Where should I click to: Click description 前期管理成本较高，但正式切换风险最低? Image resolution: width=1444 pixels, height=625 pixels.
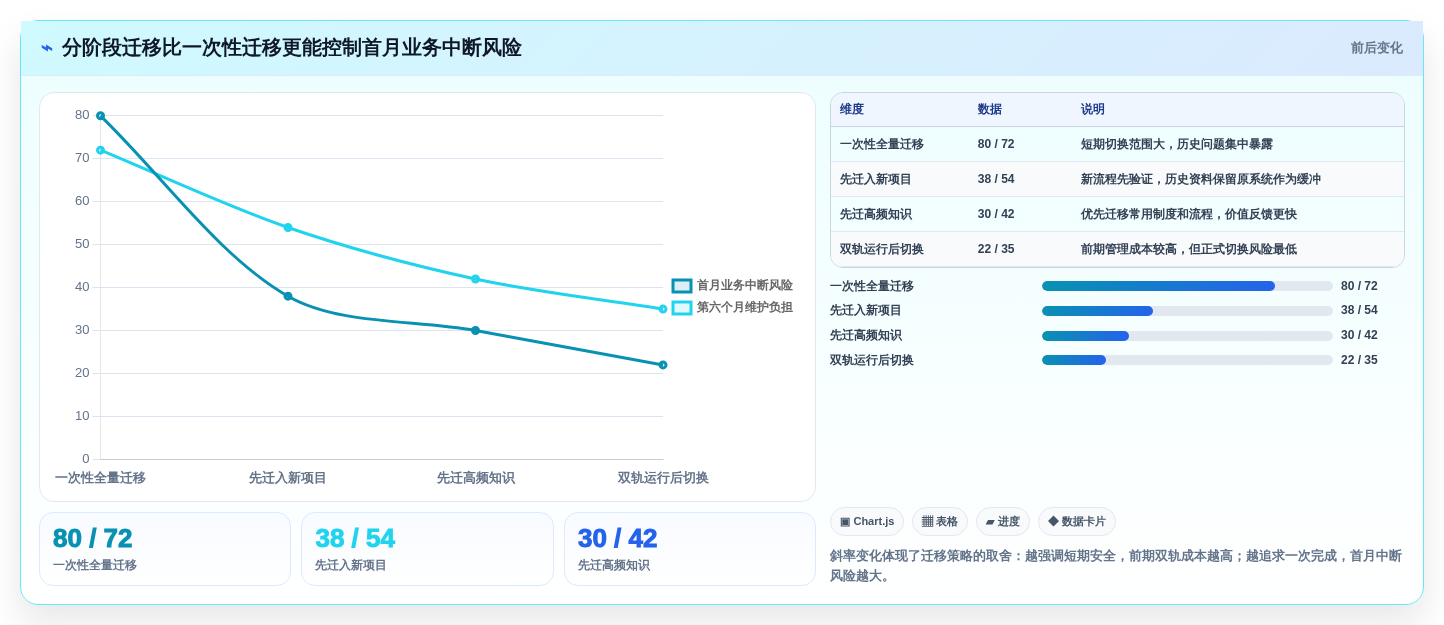click(x=1189, y=249)
